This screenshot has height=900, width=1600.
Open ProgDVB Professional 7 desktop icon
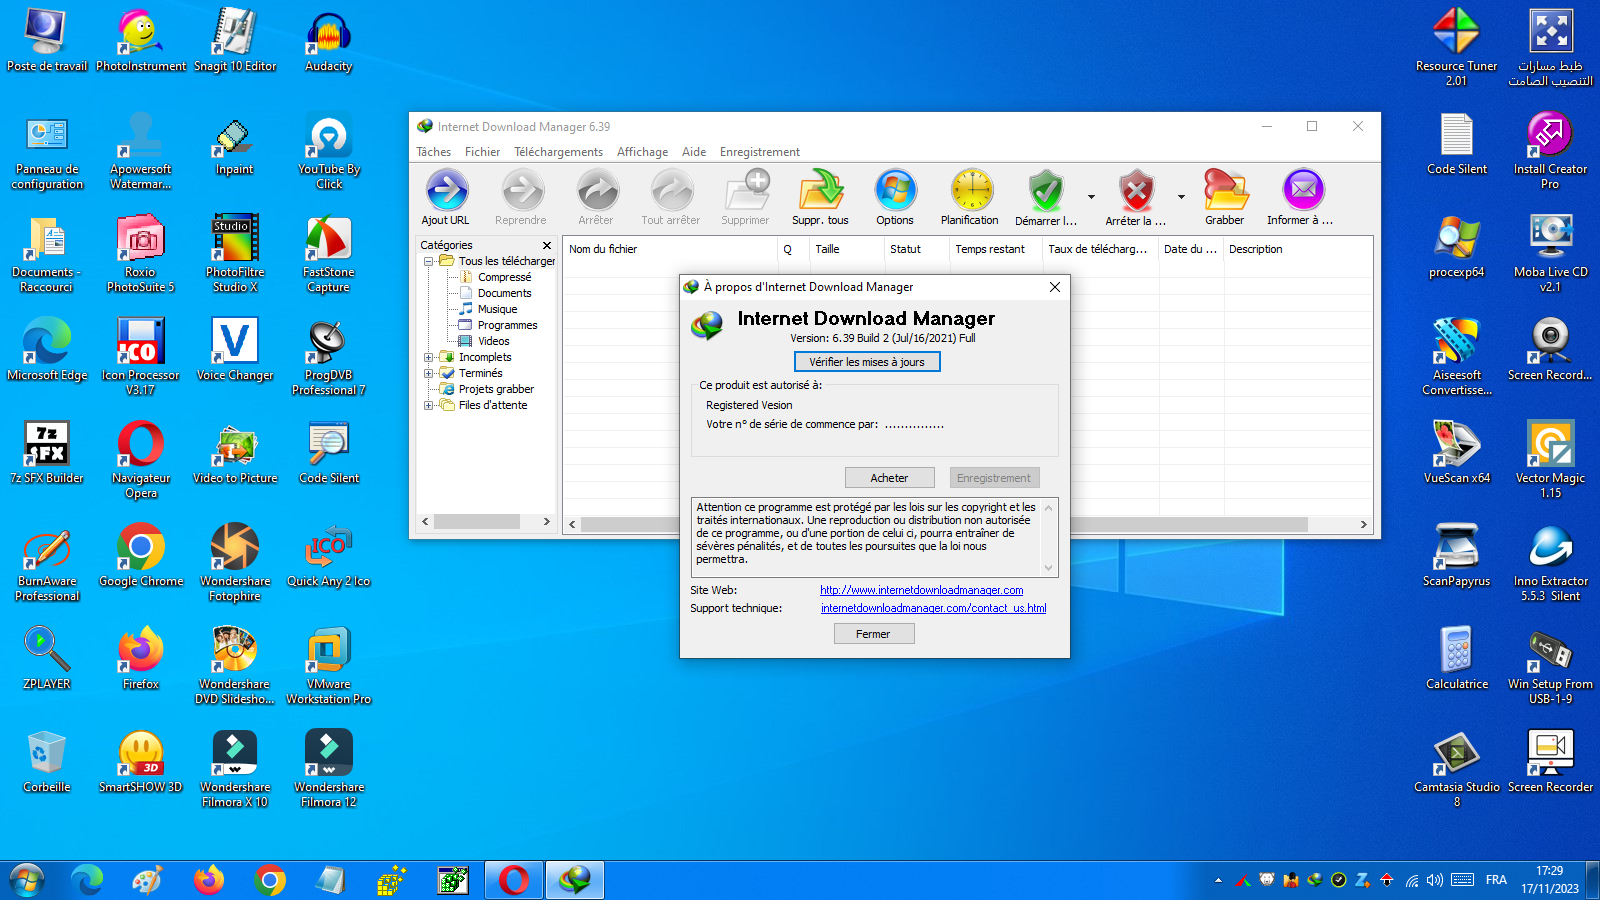tap(328, 357)
